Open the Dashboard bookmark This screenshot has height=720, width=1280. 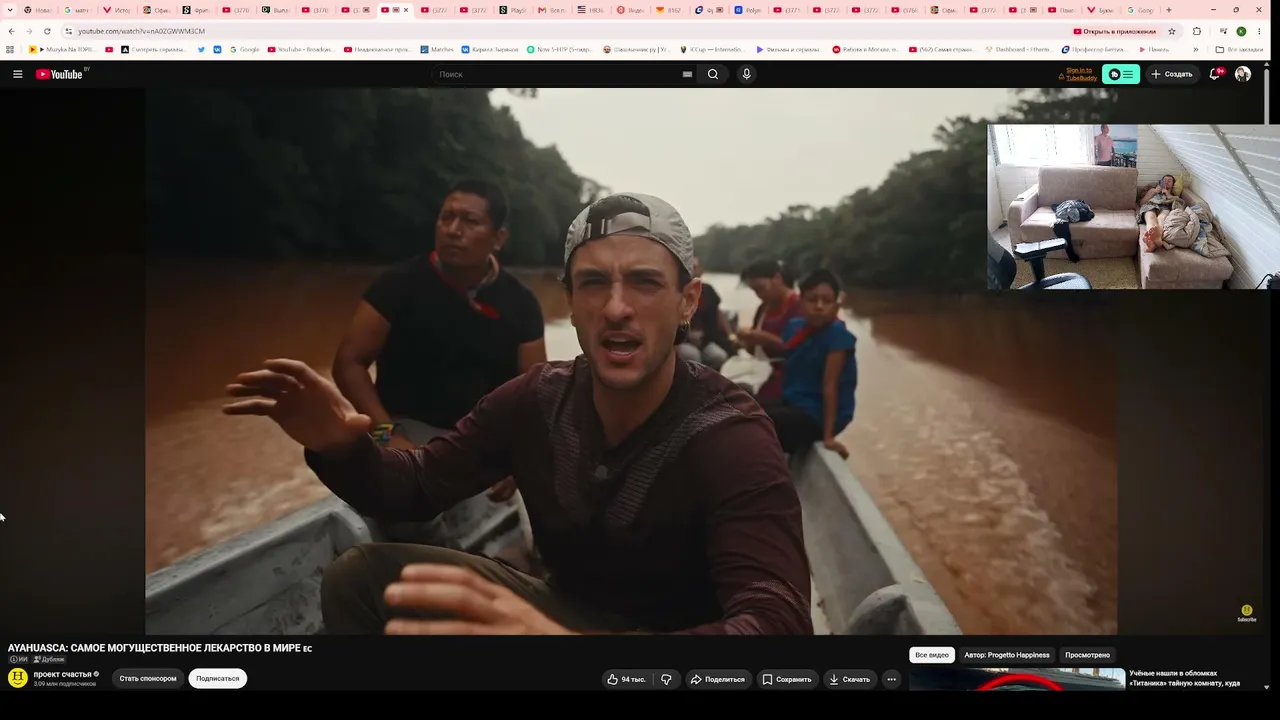tap(1018, 49)
